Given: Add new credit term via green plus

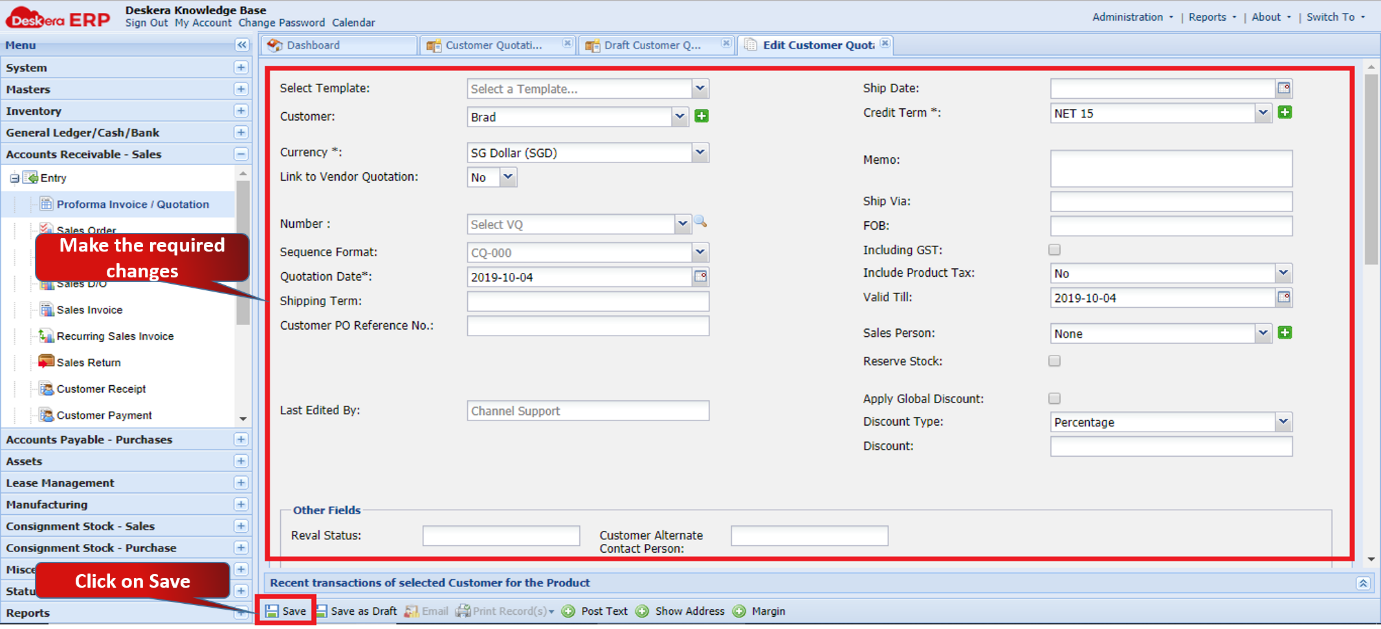Looking at the screenshot, I should point(1285,112).
